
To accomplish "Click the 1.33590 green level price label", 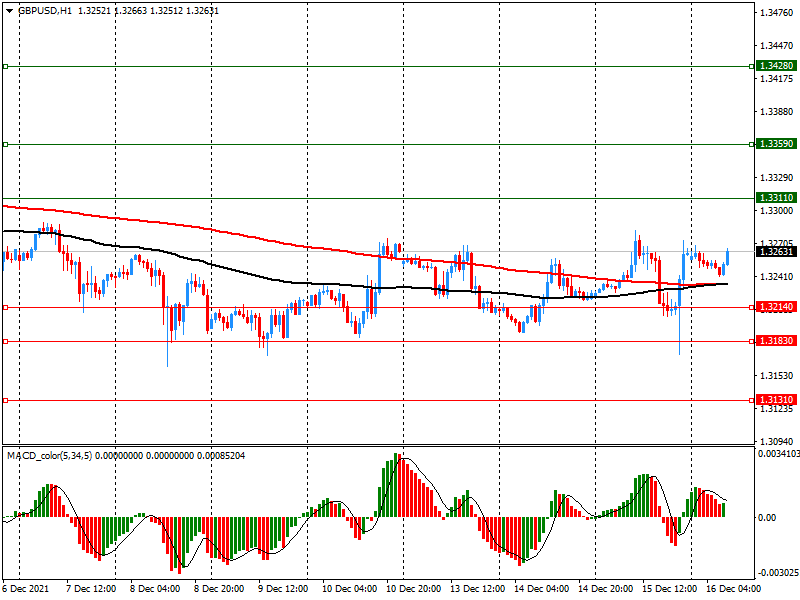I will [777, 144].
